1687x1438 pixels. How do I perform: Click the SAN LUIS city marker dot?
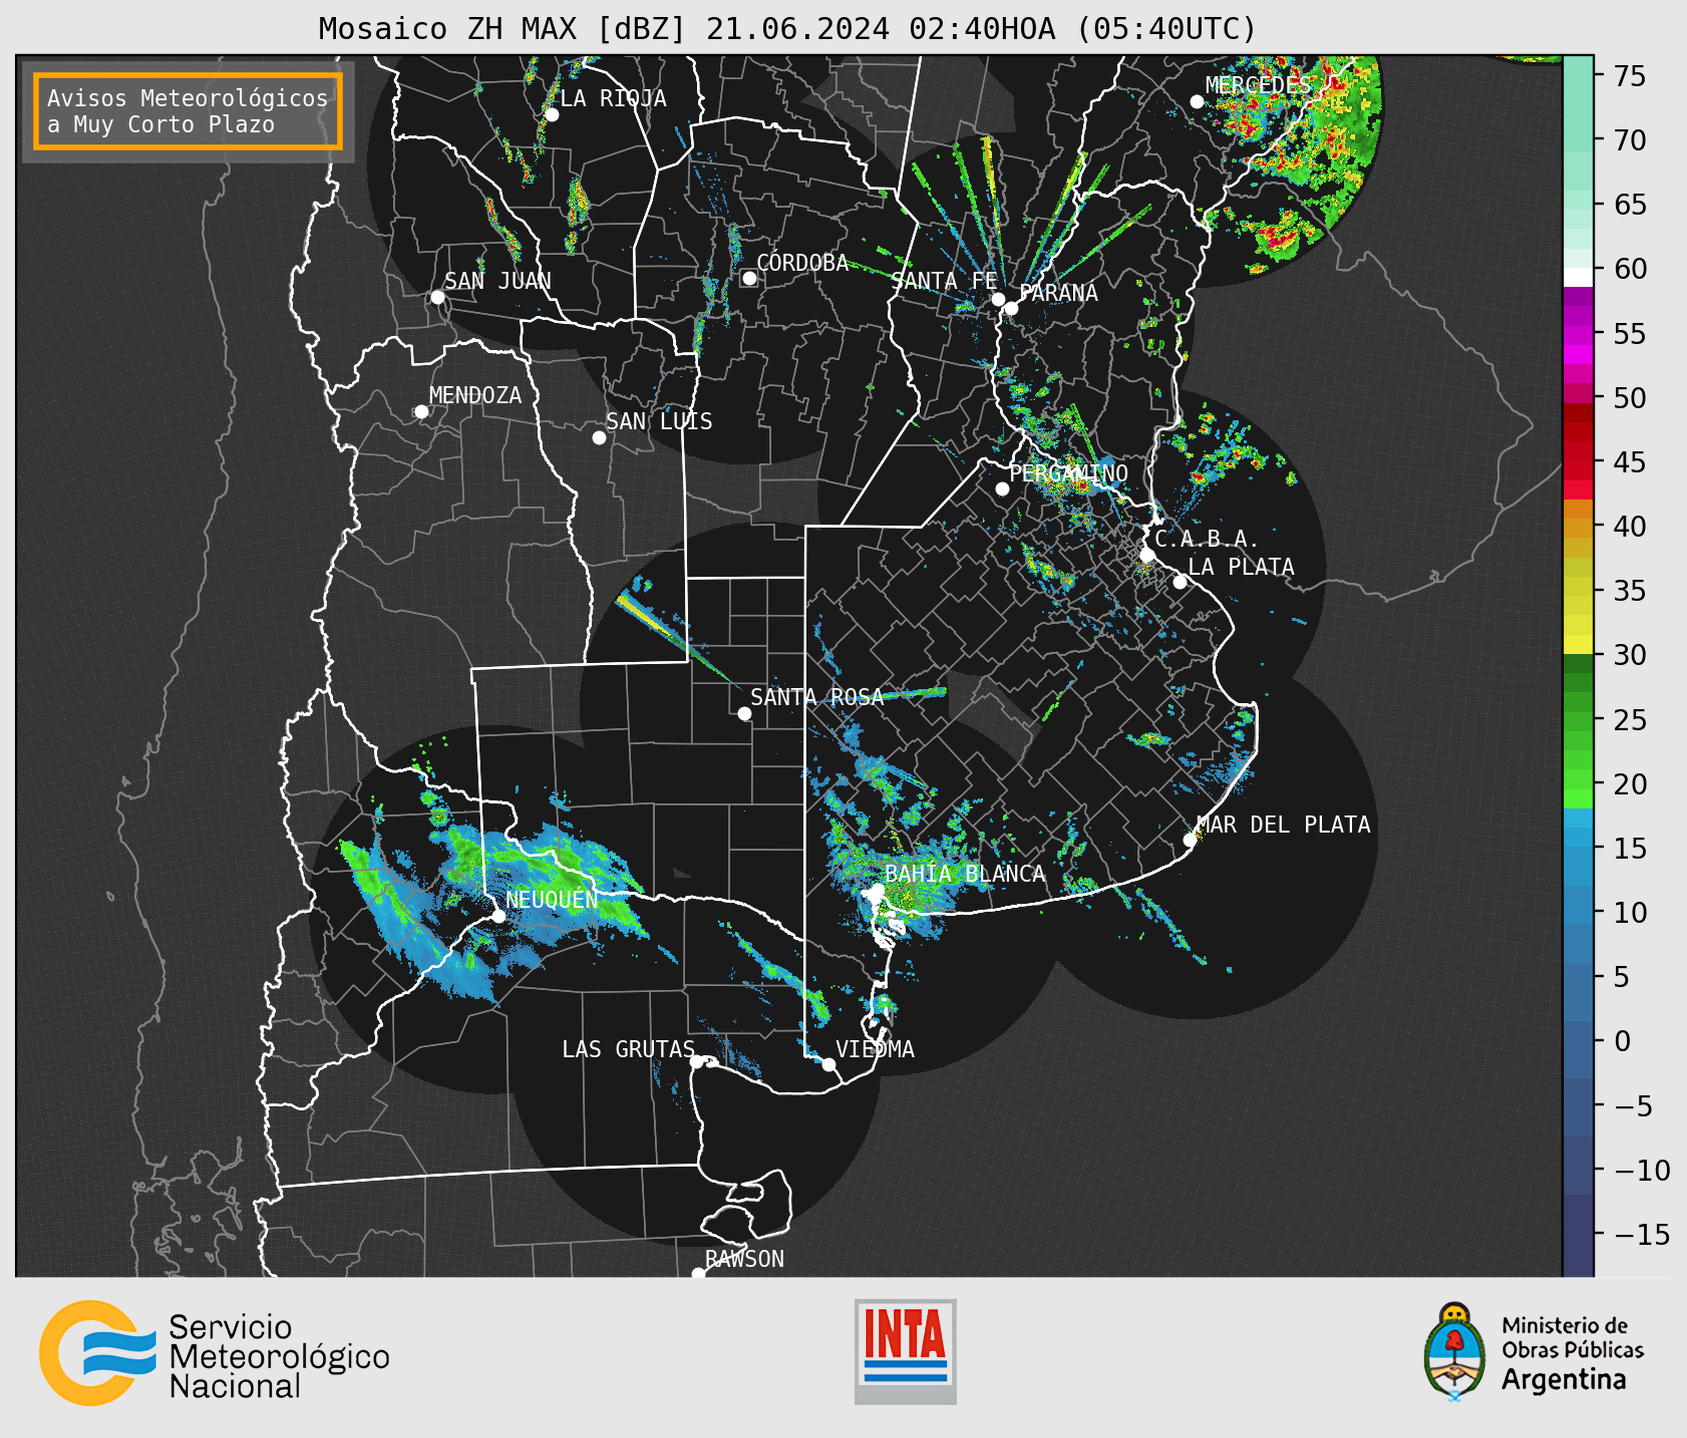[599, 438]
